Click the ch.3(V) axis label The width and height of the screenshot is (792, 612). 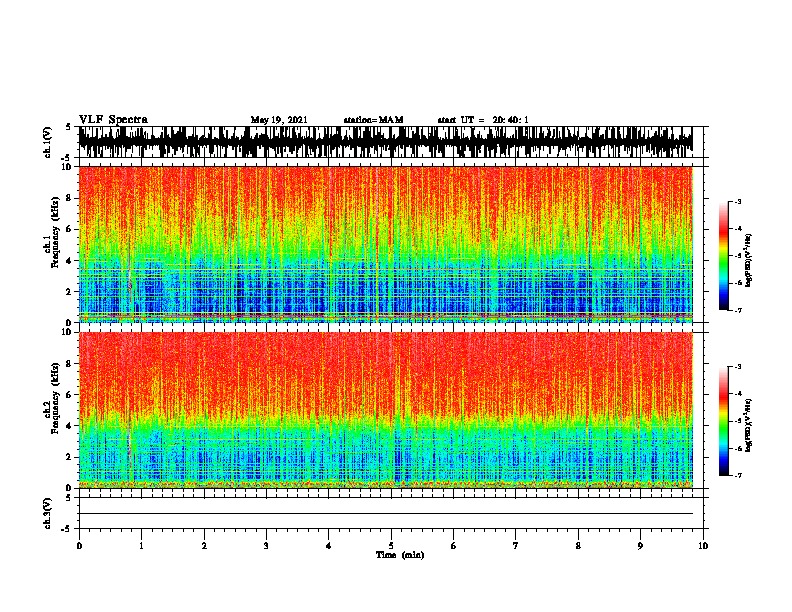(x=48, y=513)
